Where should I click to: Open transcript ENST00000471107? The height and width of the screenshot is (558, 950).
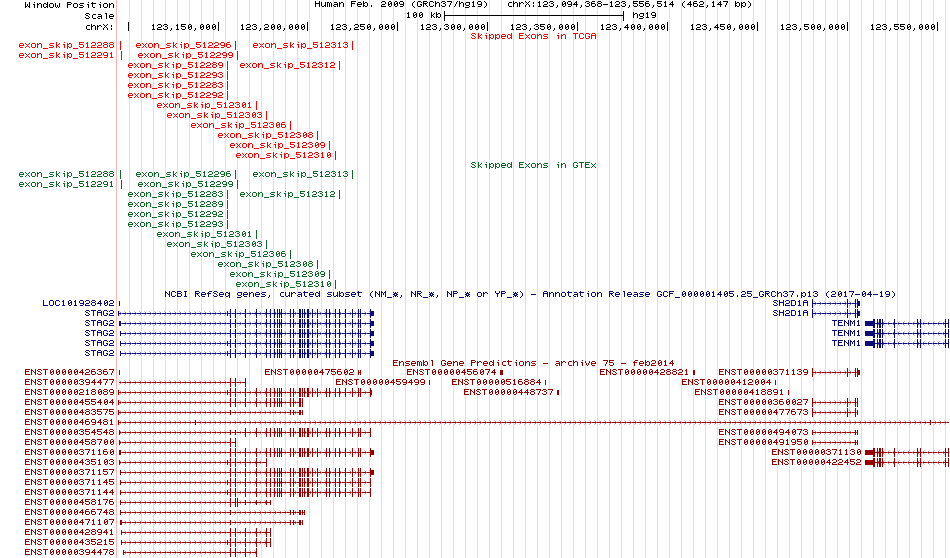coord(69,522)
